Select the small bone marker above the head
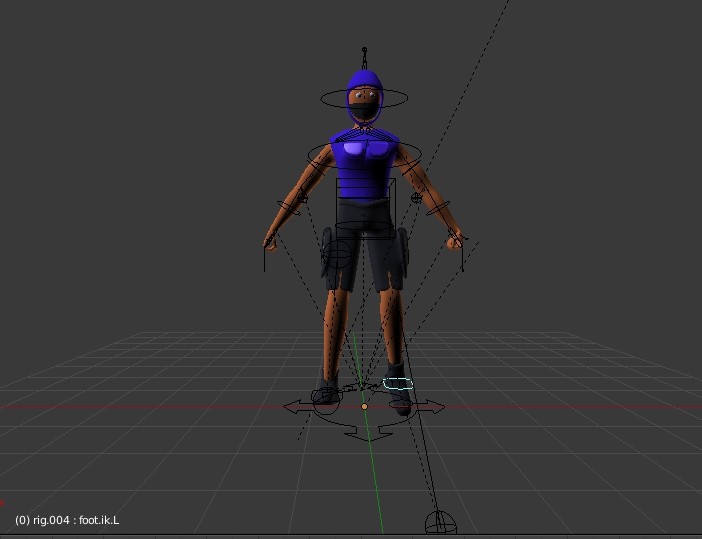The height and width of the screenshot is (539, 702). (364, 50)
